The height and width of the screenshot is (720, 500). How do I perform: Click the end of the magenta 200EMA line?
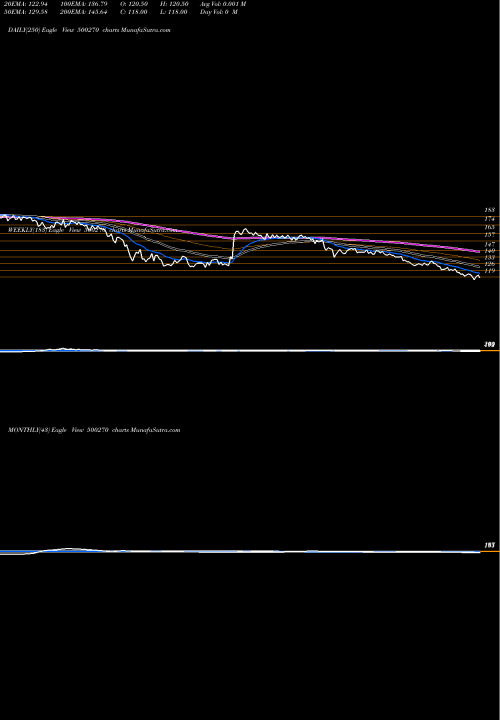click(x=479, y=251)
